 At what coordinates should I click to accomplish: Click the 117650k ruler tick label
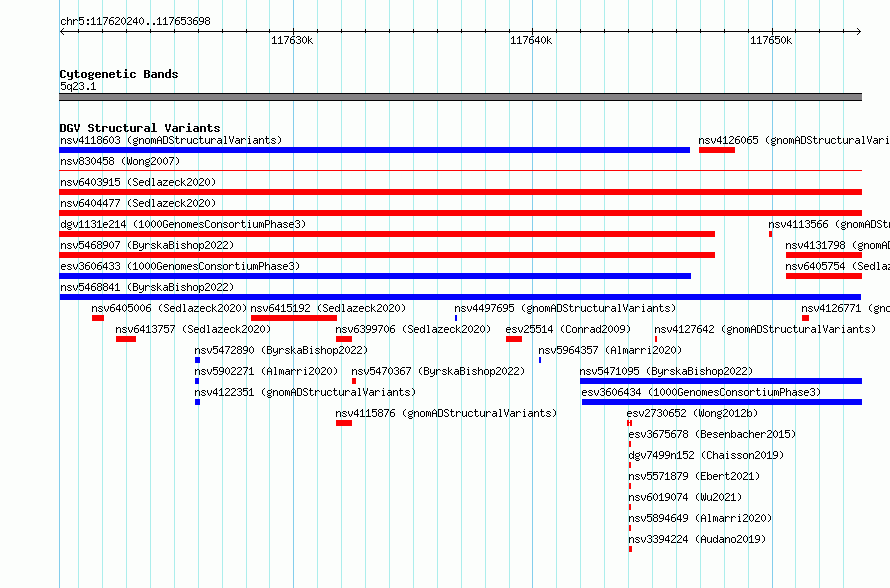pos(771,40)
